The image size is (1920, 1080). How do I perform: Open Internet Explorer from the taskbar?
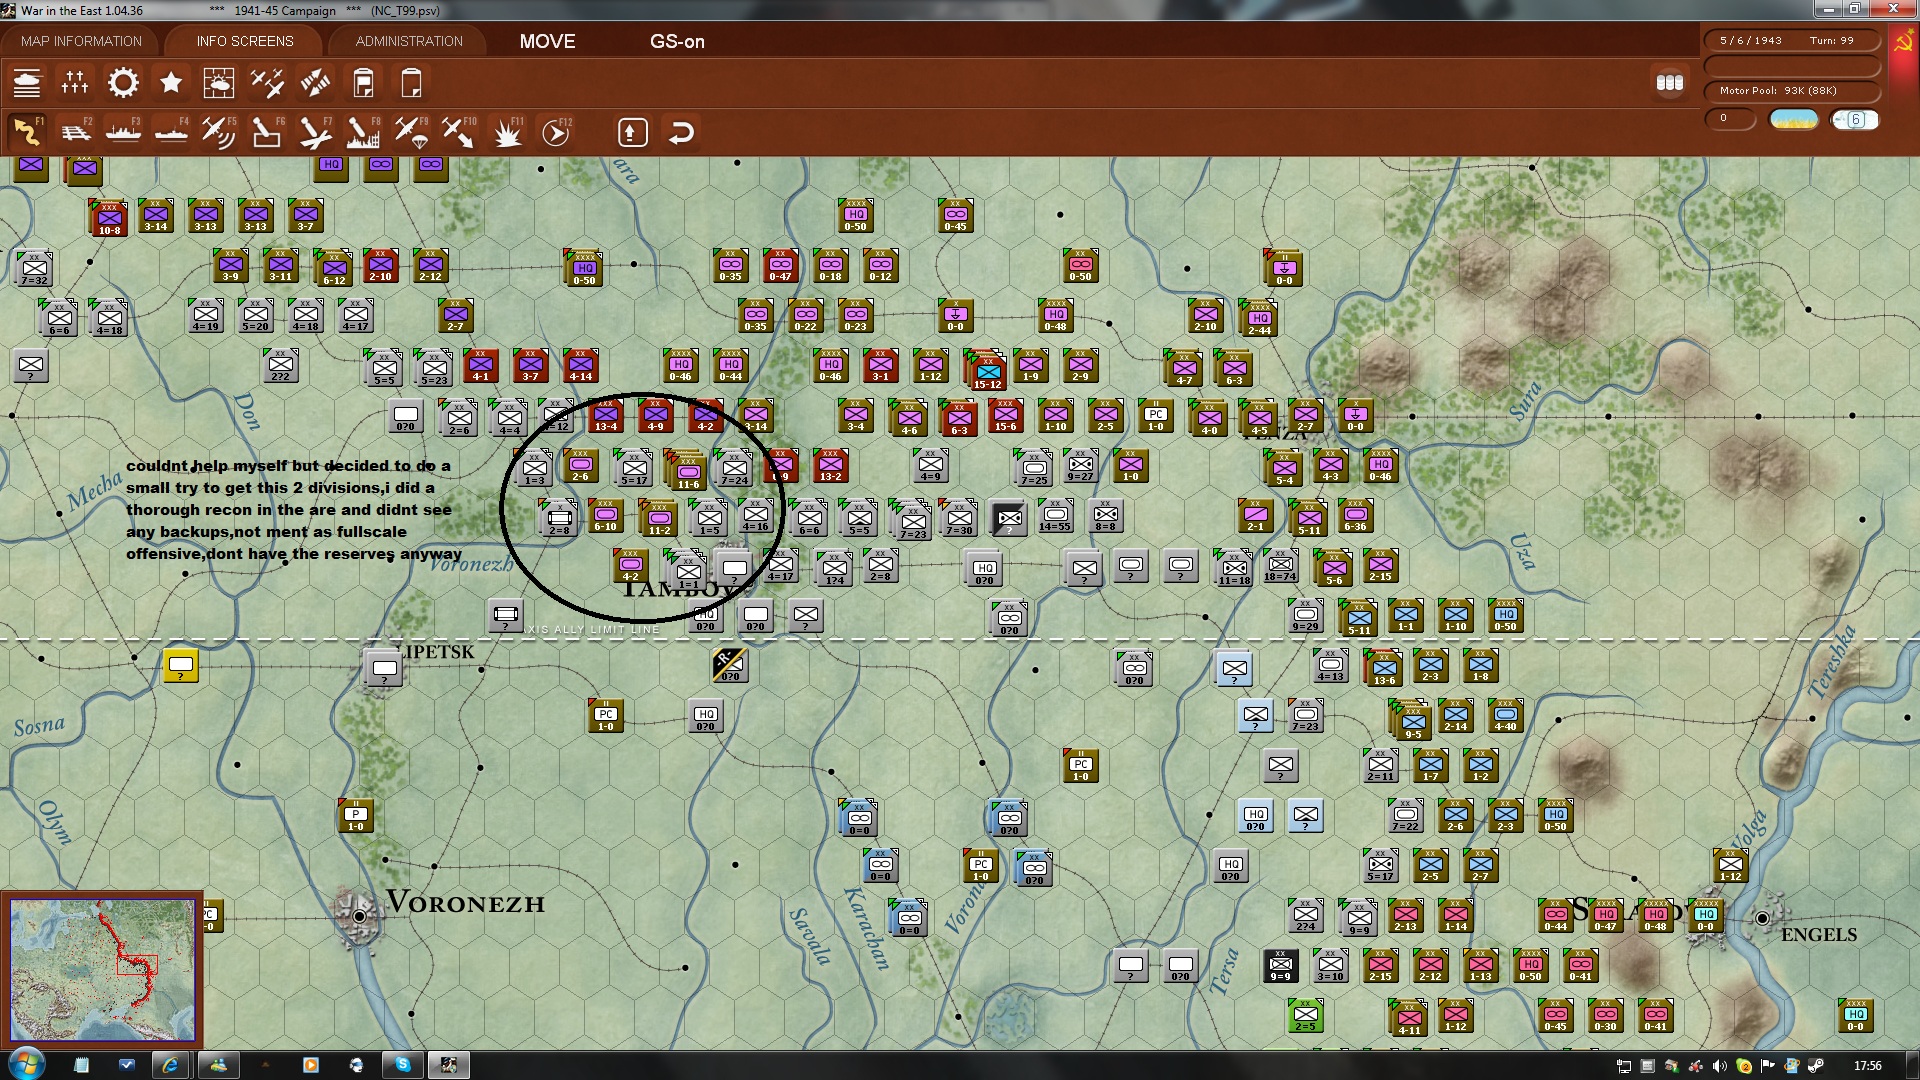(170, 1065)
